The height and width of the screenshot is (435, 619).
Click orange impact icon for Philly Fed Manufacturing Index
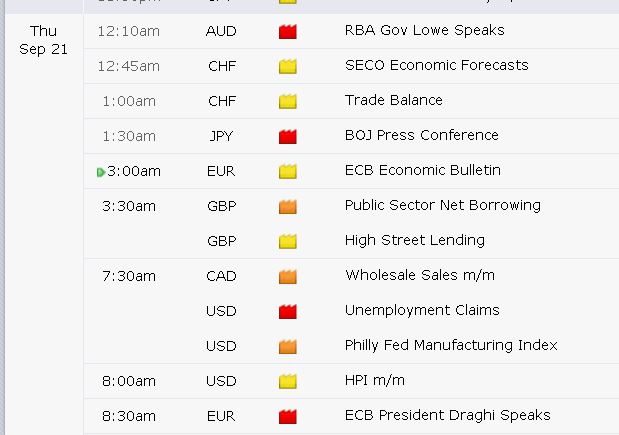point(288,346)
